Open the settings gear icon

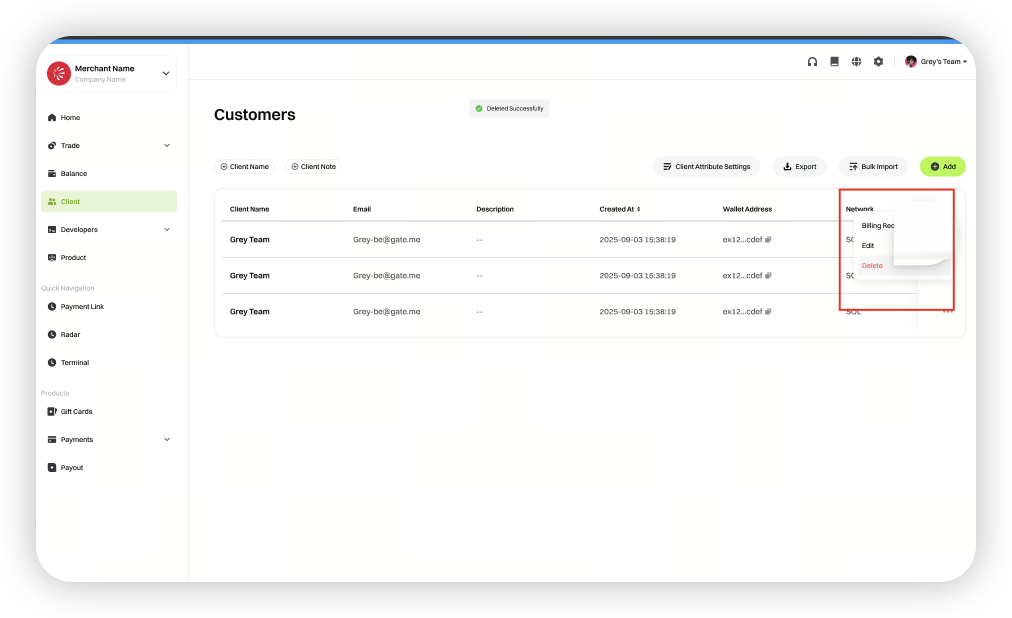878,62
